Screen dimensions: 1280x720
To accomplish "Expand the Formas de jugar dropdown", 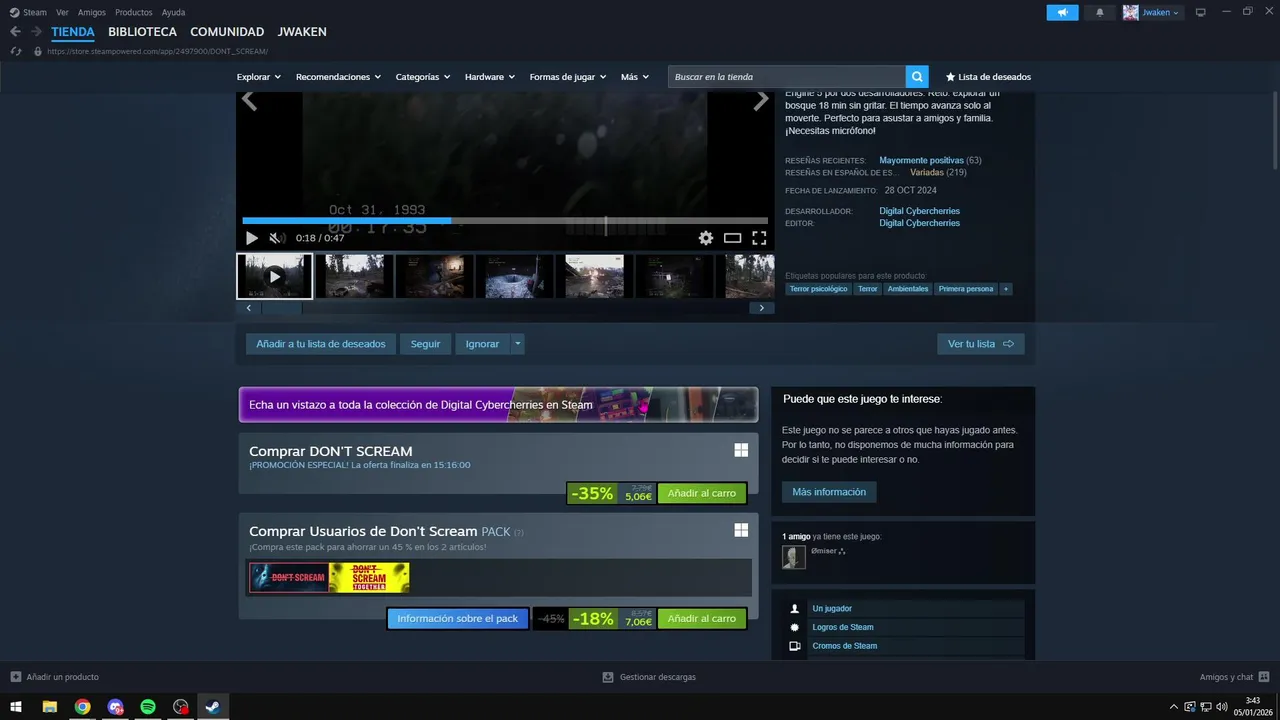I will click(568, 77).
